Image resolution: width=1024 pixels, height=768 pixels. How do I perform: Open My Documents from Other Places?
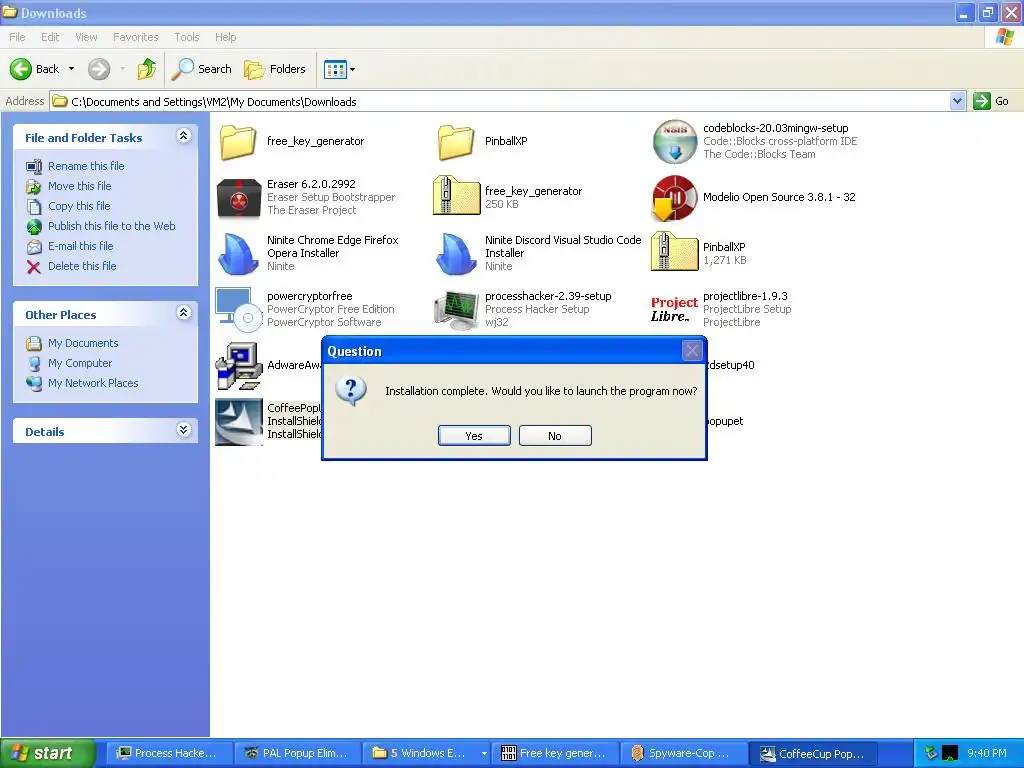point(82,343)
